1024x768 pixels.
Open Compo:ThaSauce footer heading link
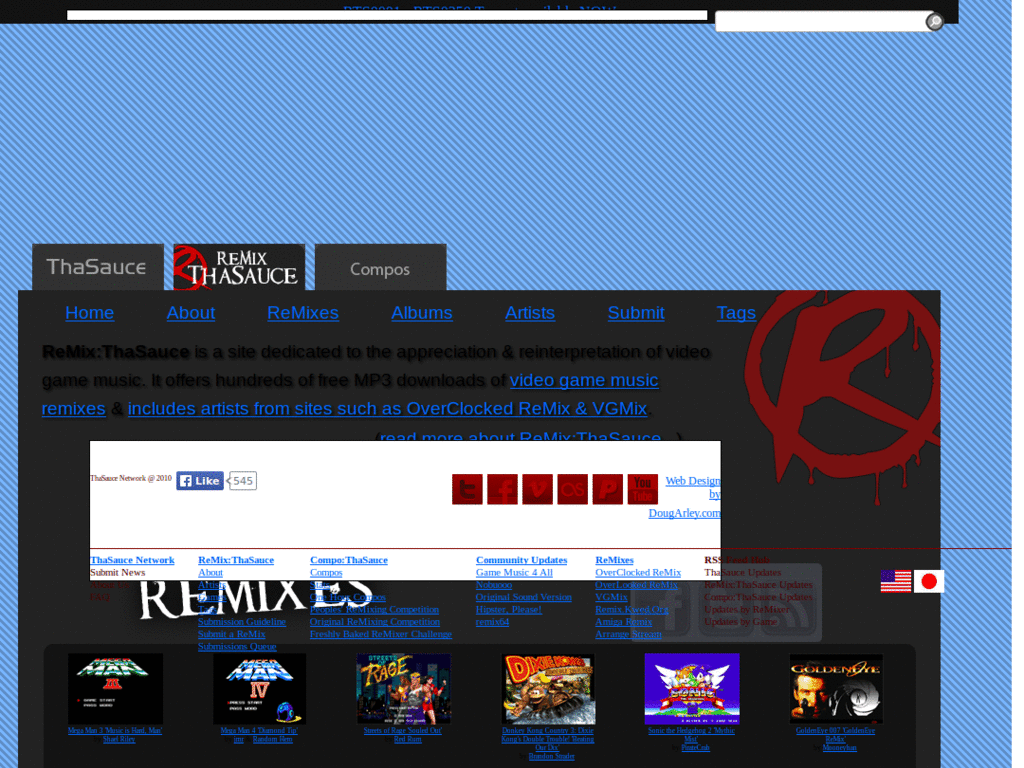[x=349, y=560]
